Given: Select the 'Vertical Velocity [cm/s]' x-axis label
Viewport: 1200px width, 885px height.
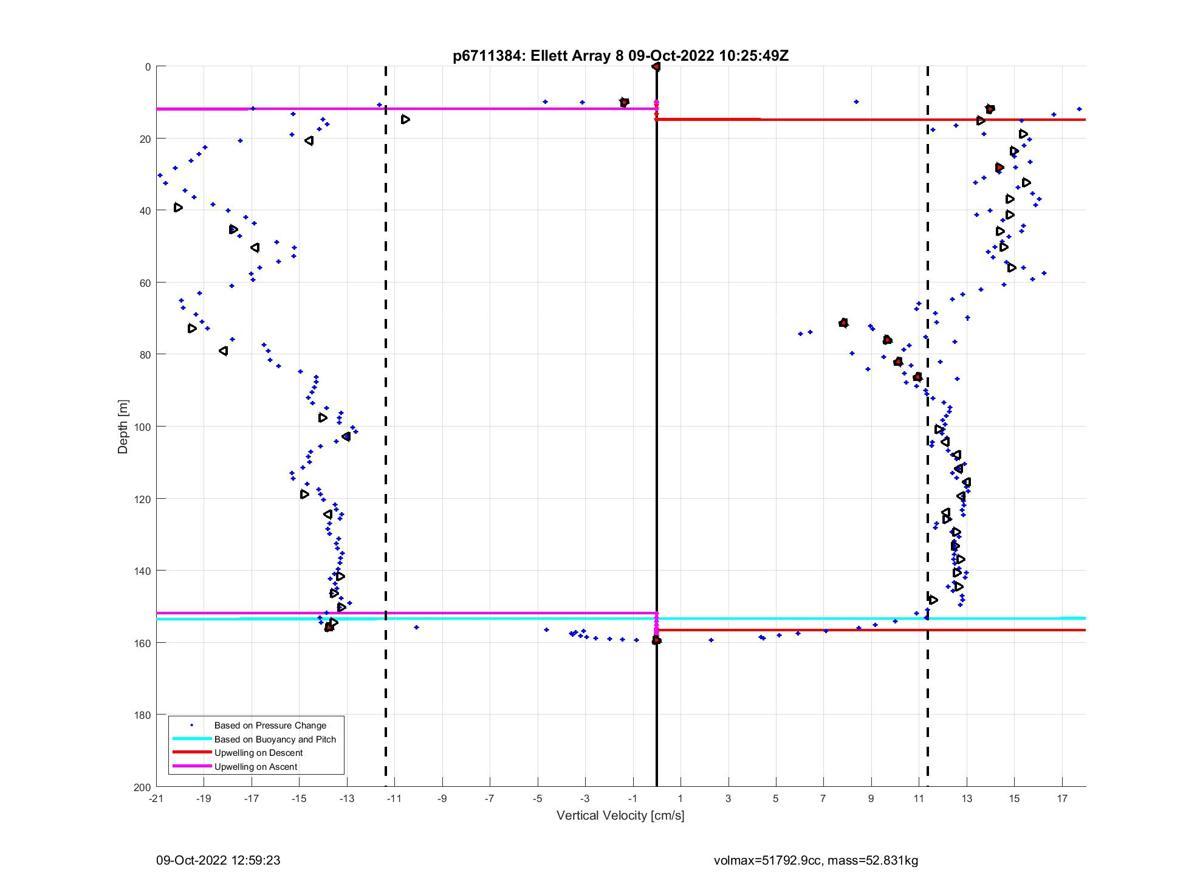Looking at the screenshot, I should tap(620, 815).
